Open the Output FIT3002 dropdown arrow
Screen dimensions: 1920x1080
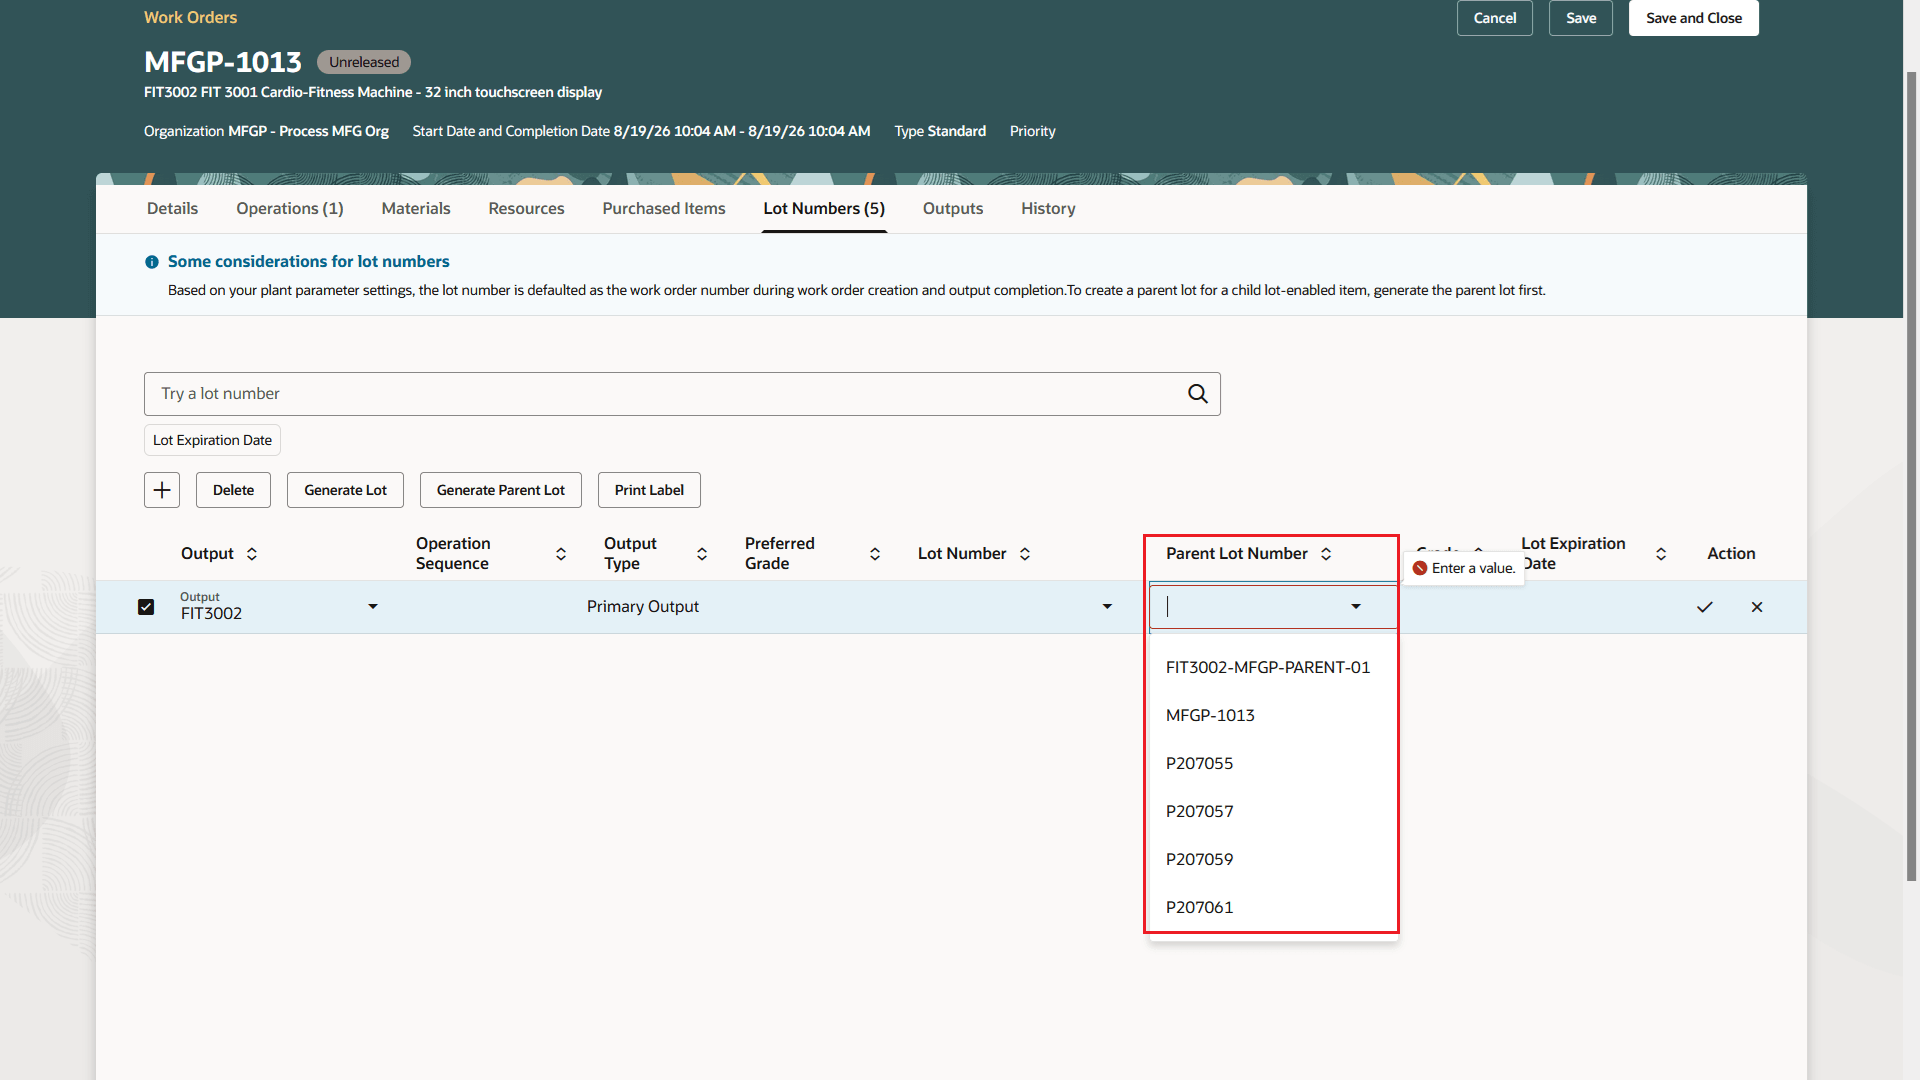coord(373,606)
